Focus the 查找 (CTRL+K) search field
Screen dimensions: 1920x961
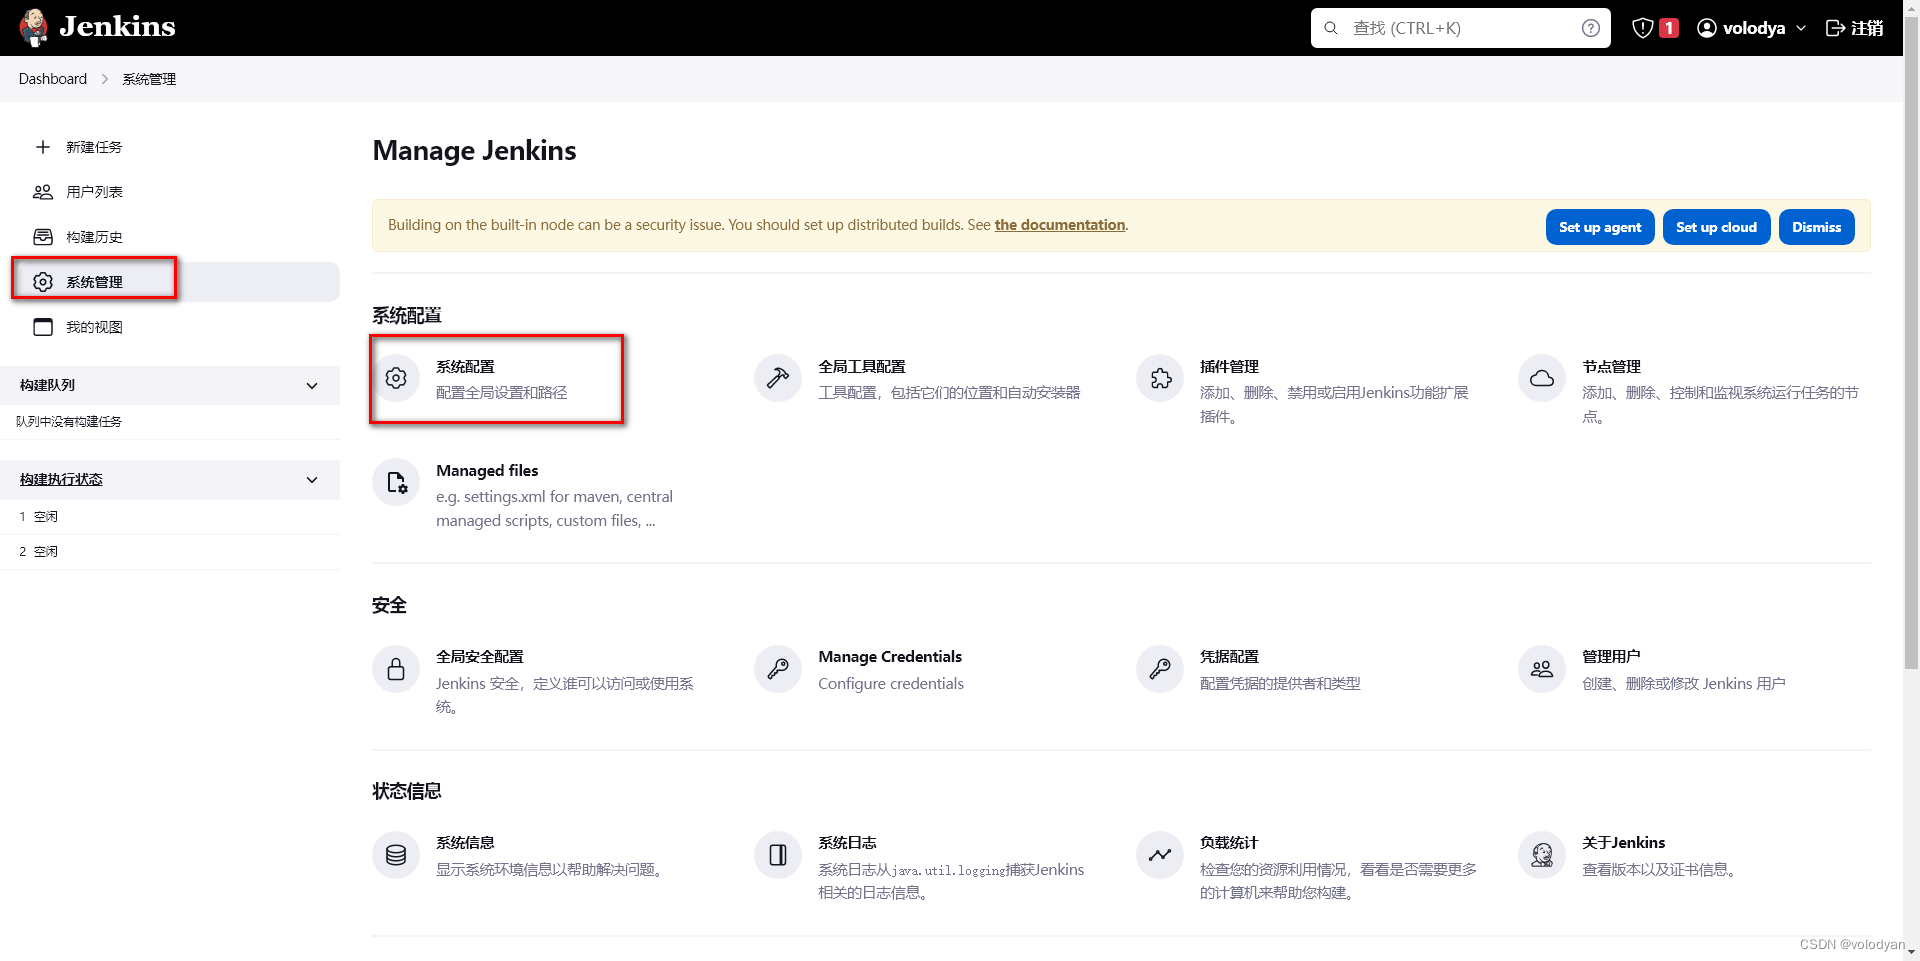pyautogui.click(x=1461, y=28)
